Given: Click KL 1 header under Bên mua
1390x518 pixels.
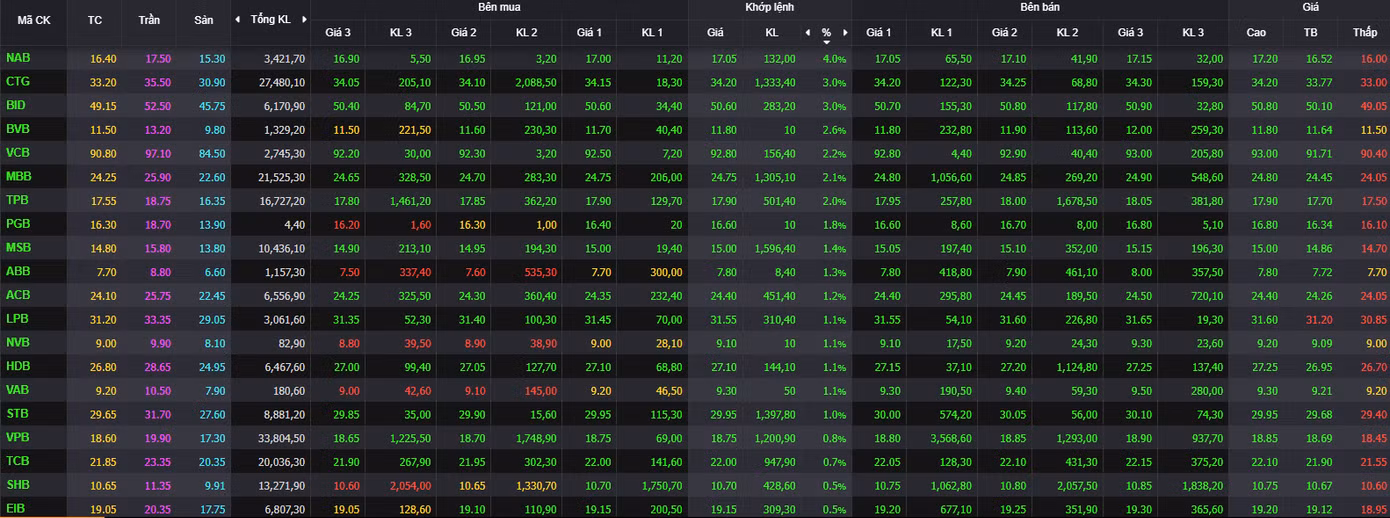Looking at the screenshot, I should [652, 32].
